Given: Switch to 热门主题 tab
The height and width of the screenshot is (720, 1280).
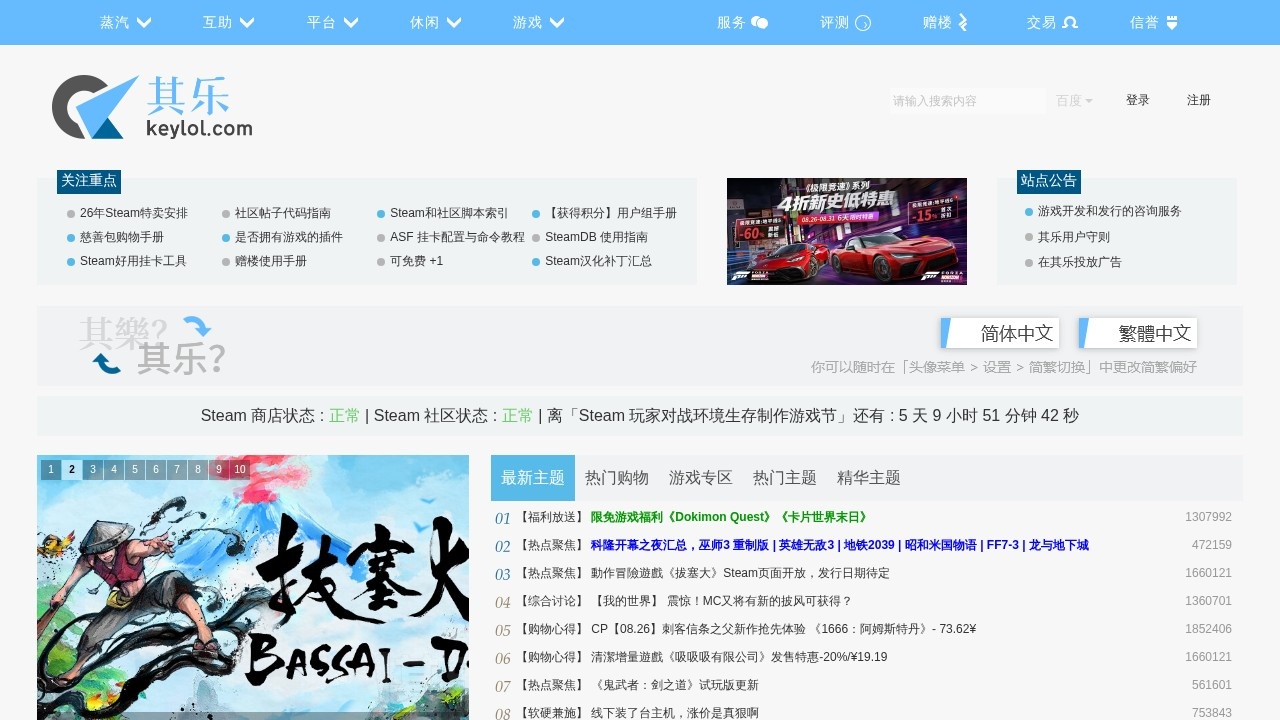Looking at the screenshot, I should (785, 478).
